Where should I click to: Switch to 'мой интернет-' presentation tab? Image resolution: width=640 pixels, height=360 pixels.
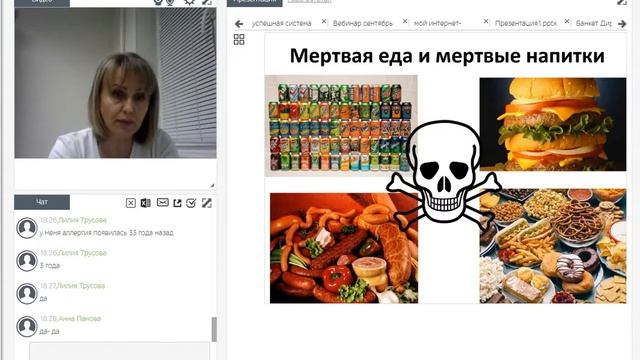[x=438, y=23]
